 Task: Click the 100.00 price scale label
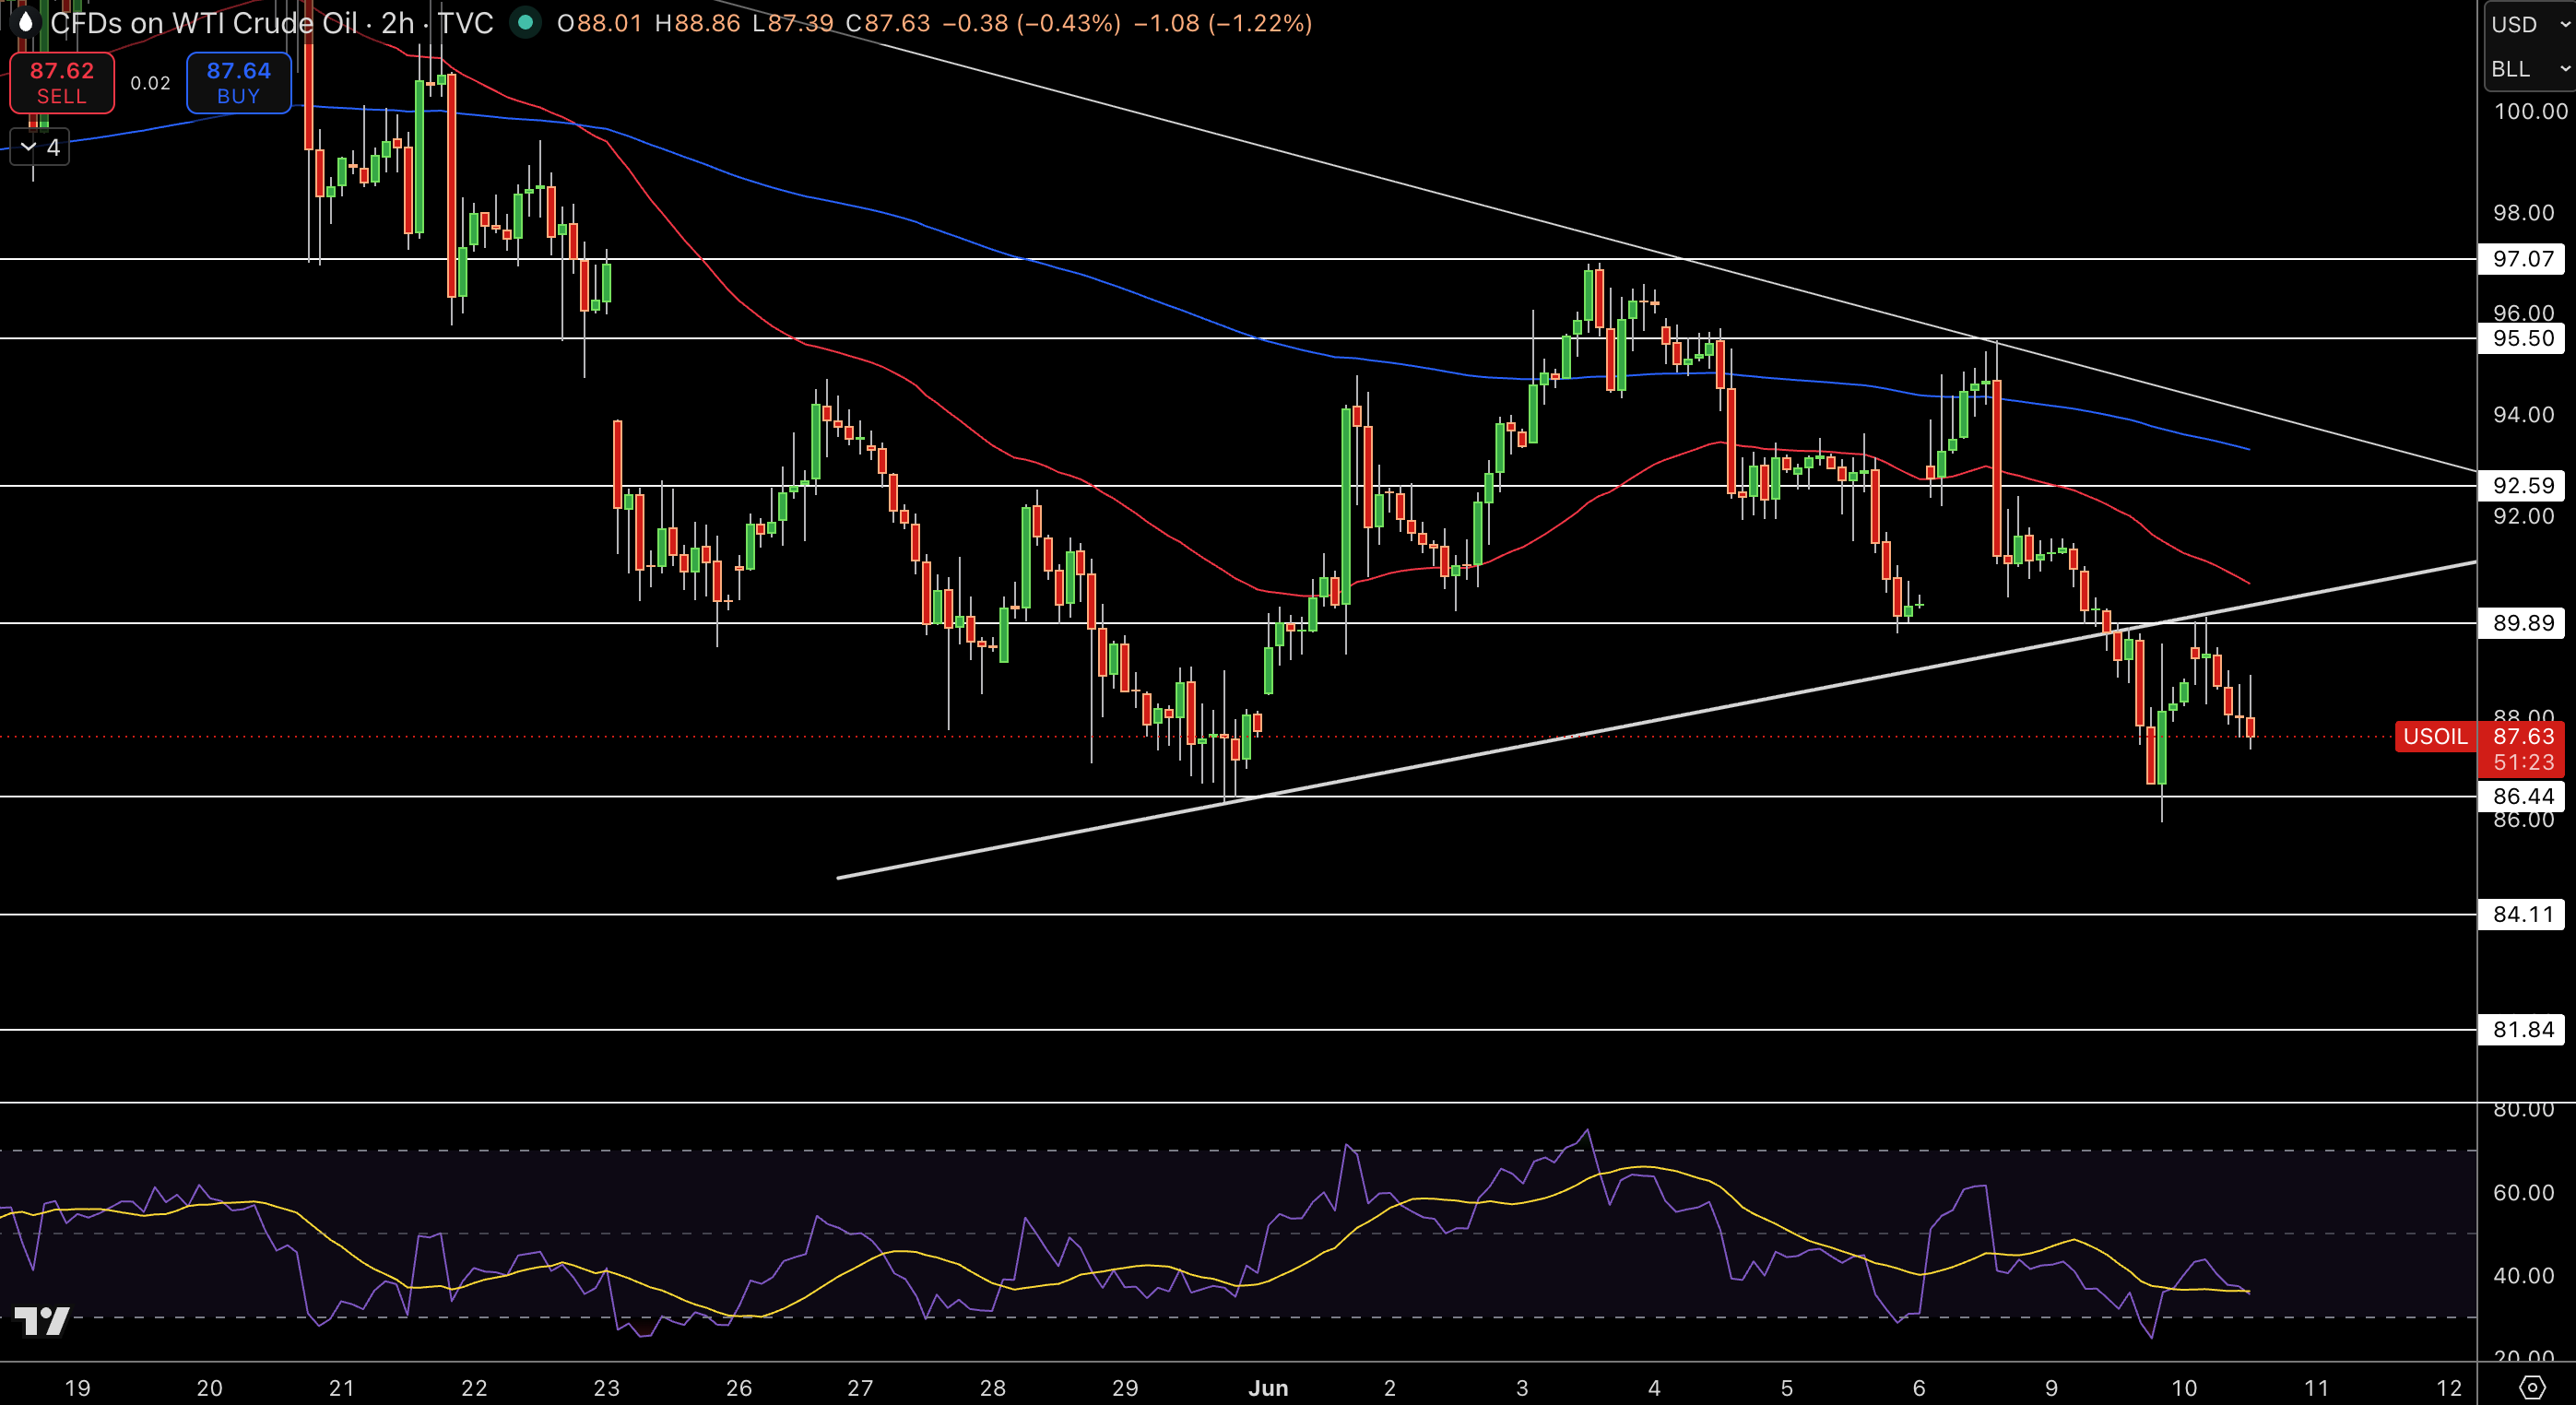[x=2530, y=111]
